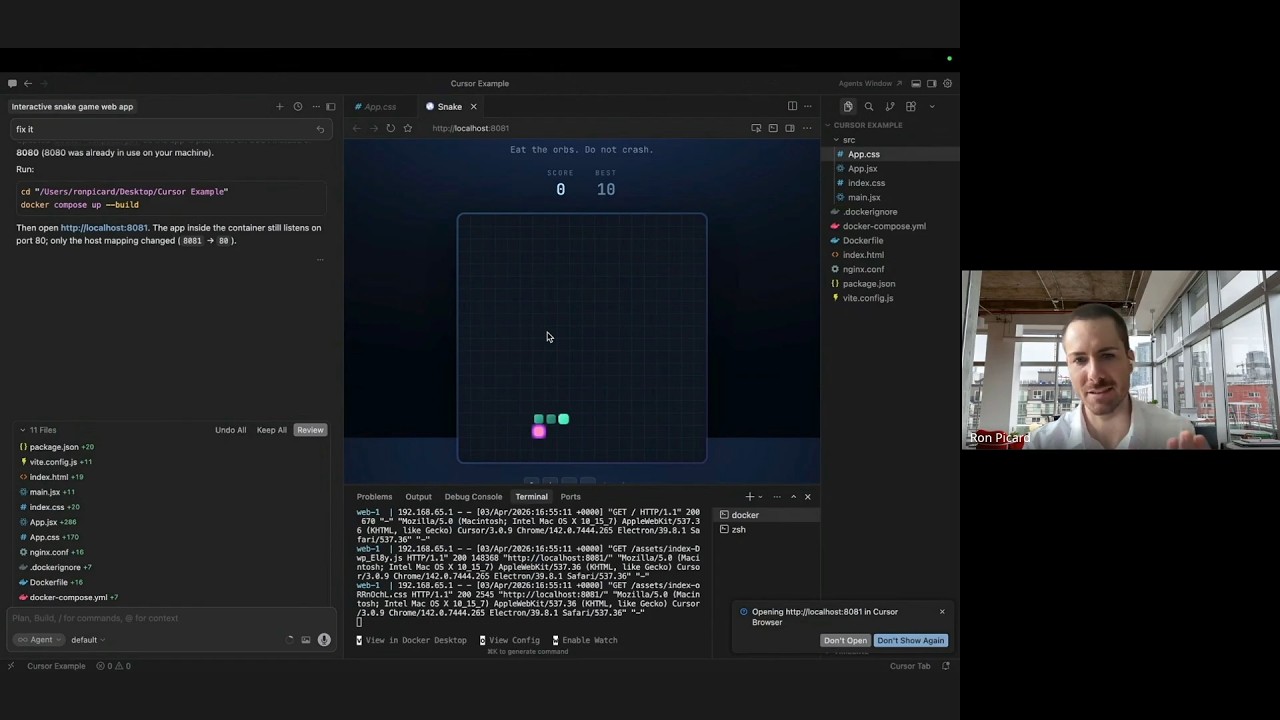
Task: Close the Snake browser tab
Action: (474, 107)
